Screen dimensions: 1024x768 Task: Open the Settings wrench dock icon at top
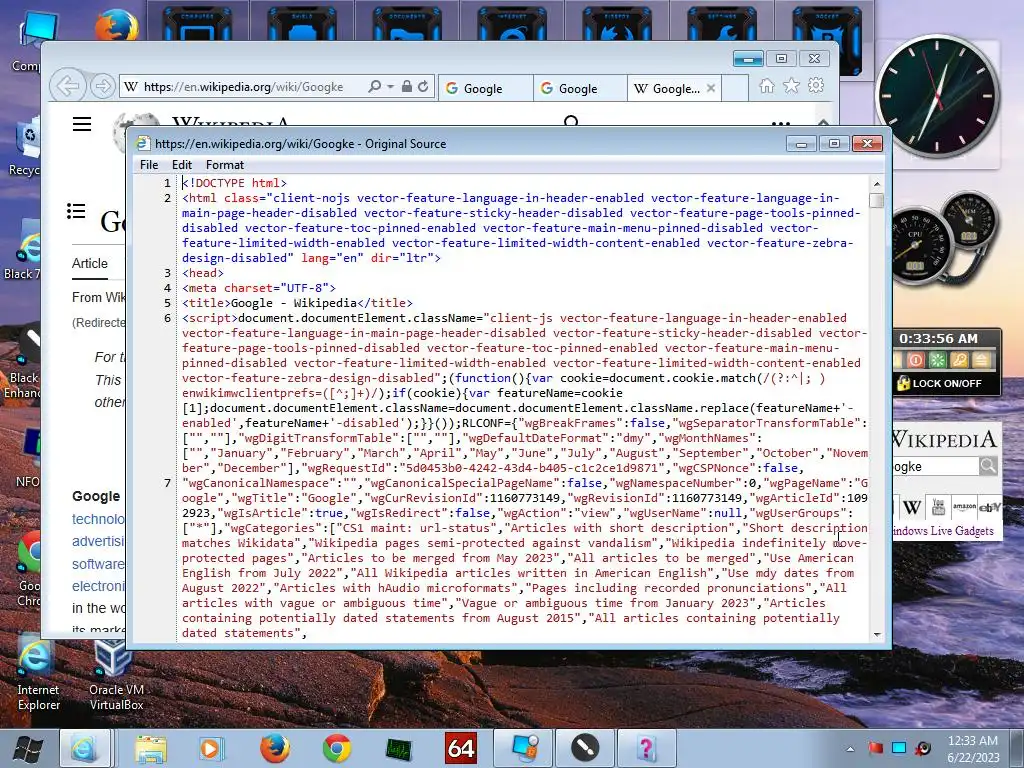[722, 22]
